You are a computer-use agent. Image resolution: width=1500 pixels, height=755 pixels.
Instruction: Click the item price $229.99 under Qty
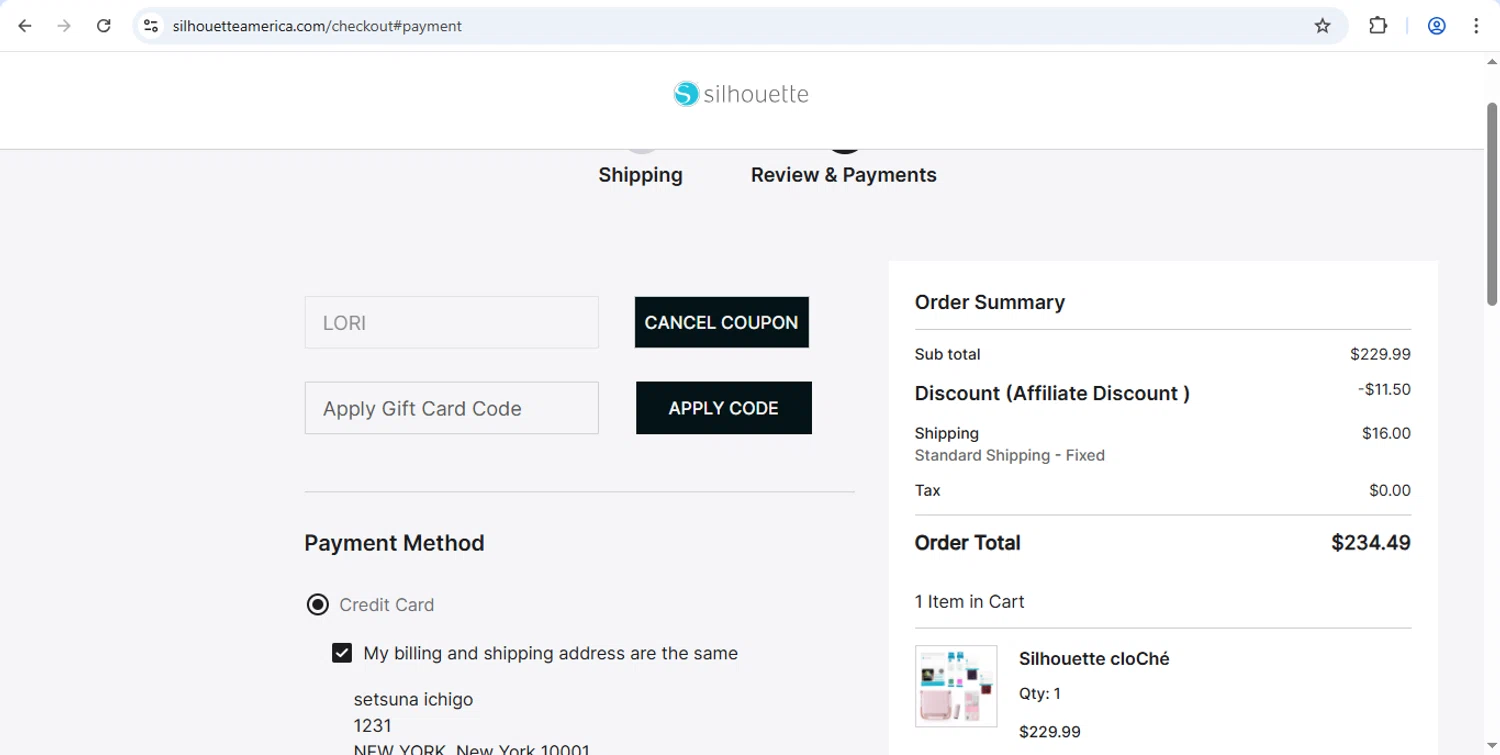click(1049, 732)
